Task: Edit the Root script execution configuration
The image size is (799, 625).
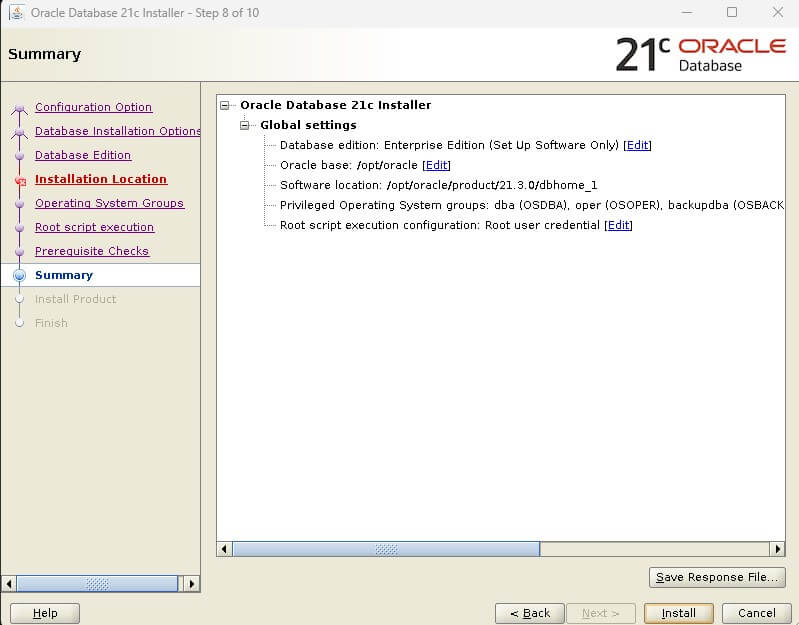Action: pos(618,225)
